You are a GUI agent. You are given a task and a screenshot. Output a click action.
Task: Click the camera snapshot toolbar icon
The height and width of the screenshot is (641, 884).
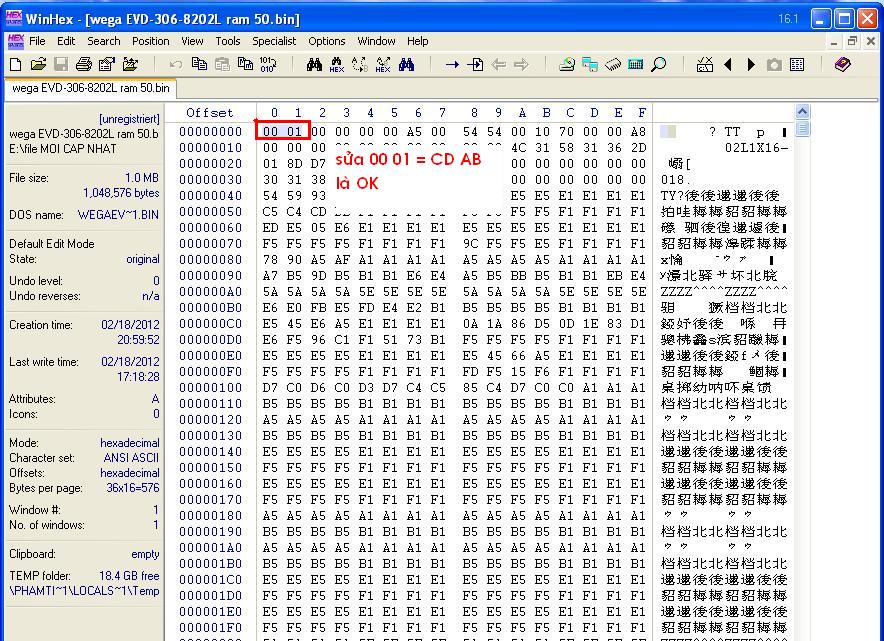pyautogui.click(x=774, y=65)
